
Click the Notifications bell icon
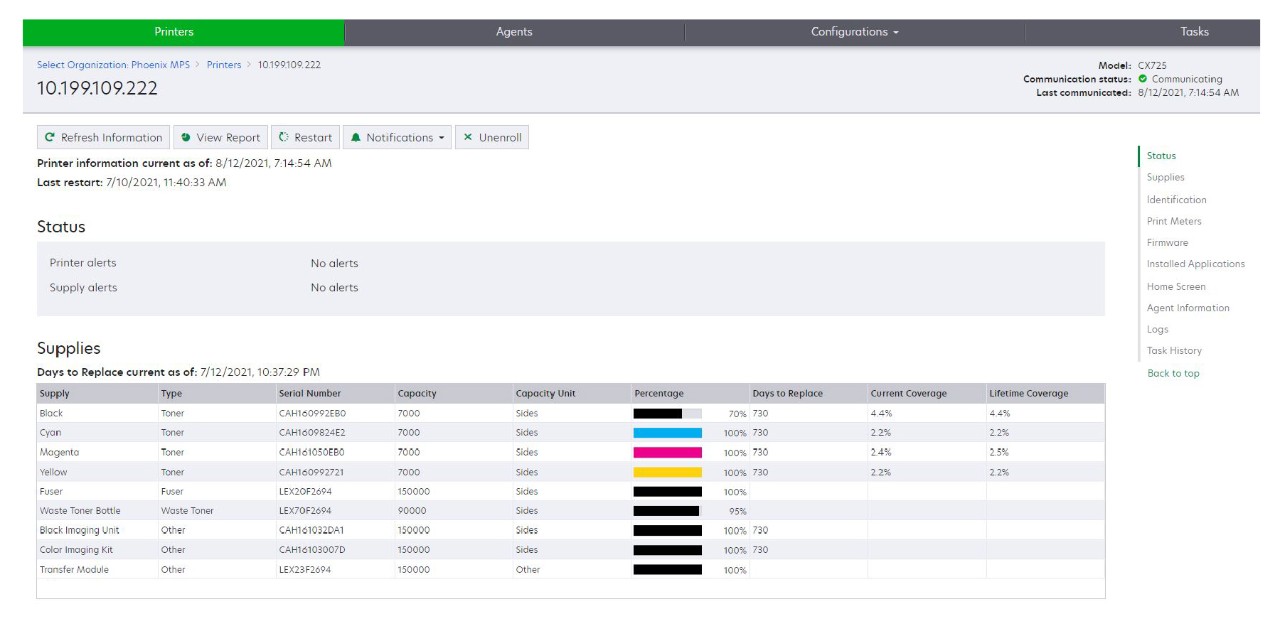pos(356,138)
